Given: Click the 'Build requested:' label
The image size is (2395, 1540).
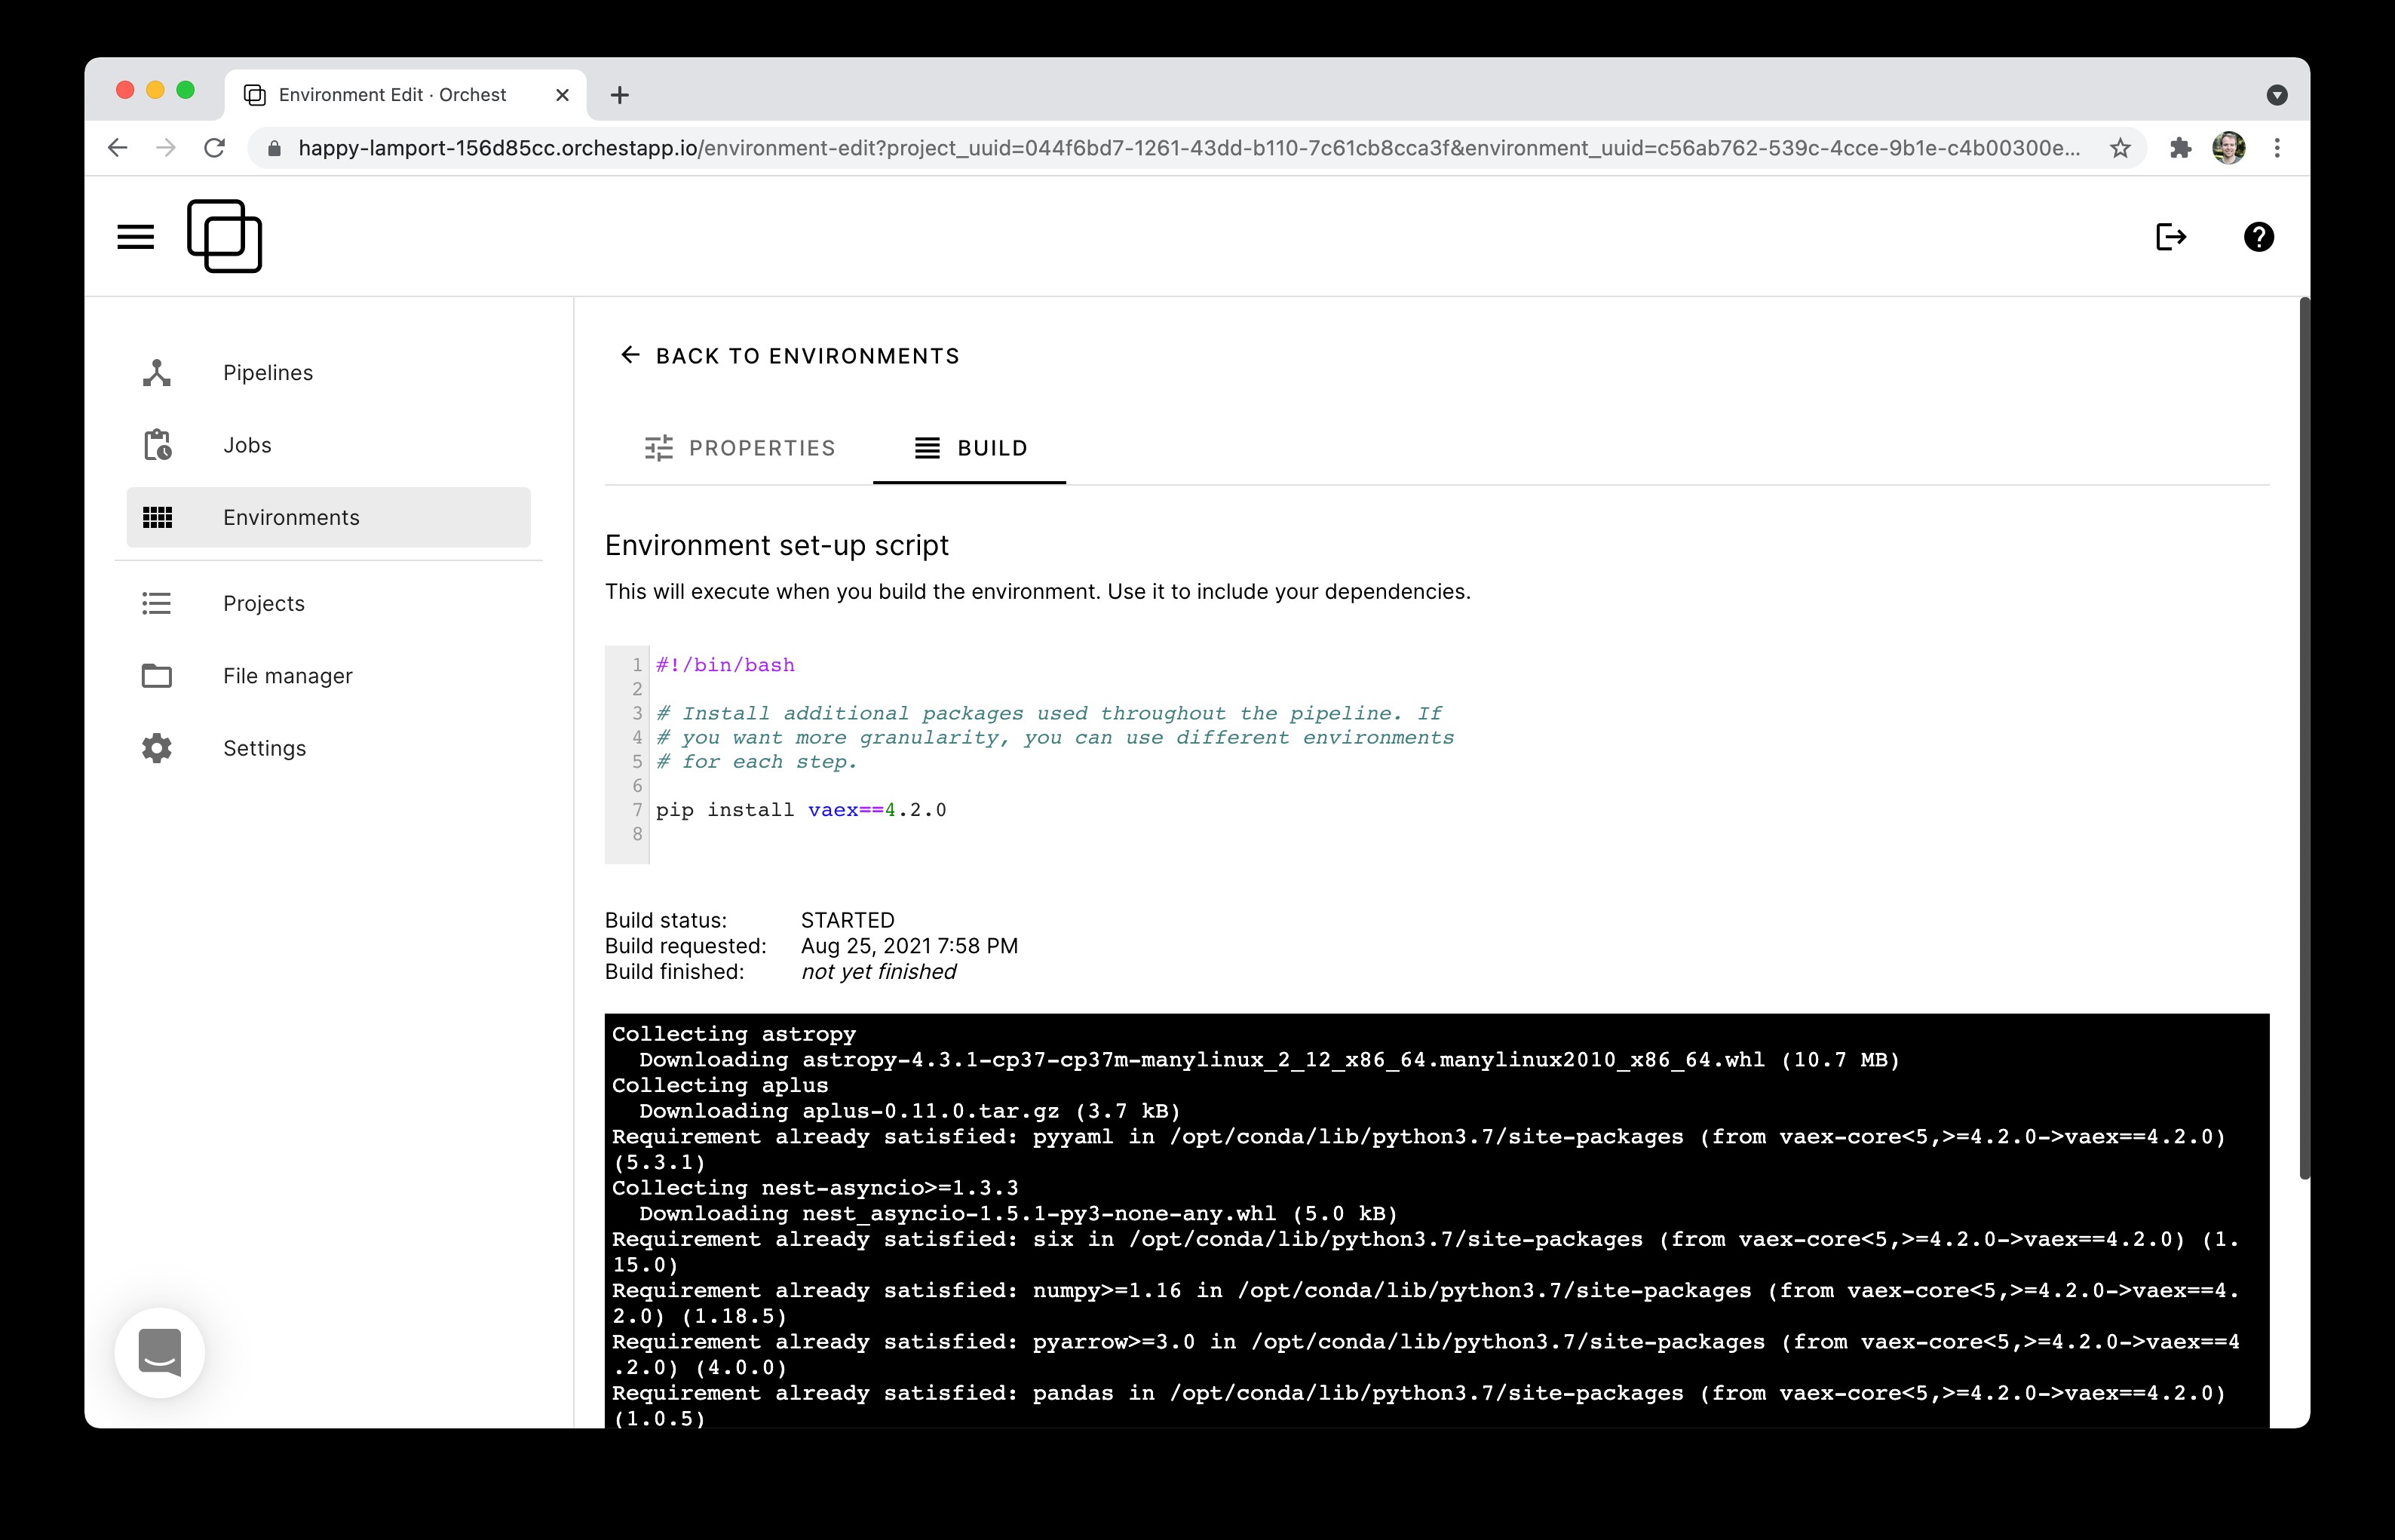Looking at the screenshot, I should tap(686, 946).
